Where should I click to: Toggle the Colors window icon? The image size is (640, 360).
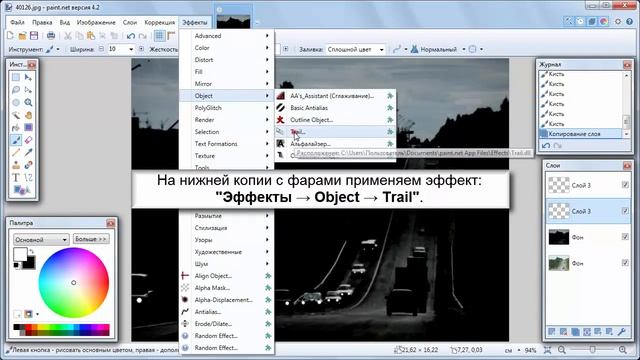pos(604,22)
